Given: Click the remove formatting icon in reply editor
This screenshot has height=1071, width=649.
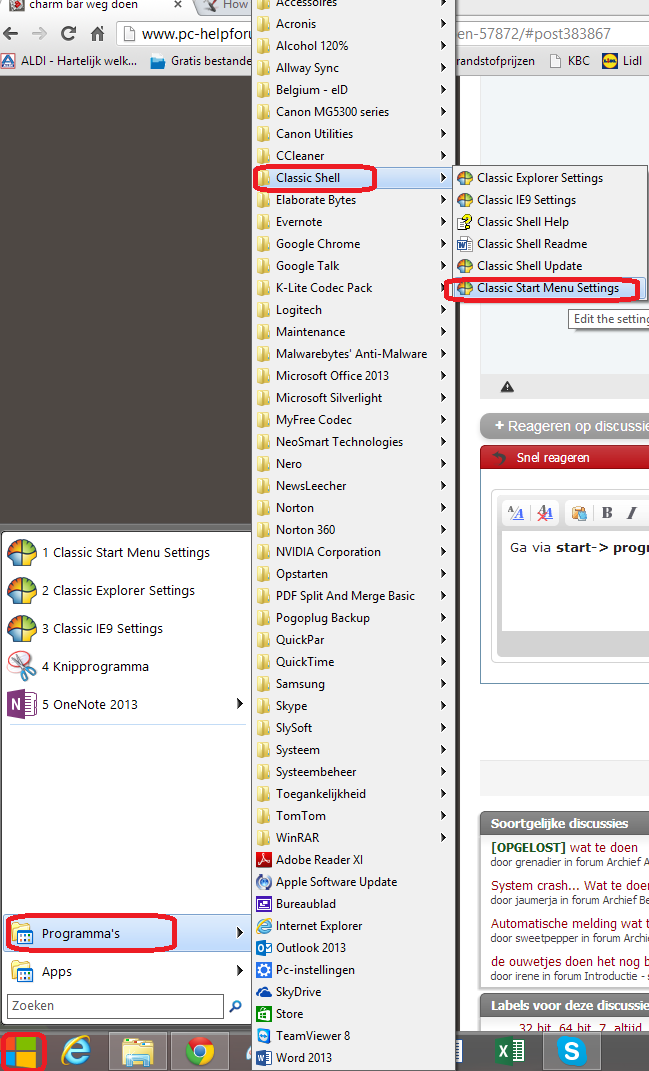Looking at the screenshot, I should point(544,513).
